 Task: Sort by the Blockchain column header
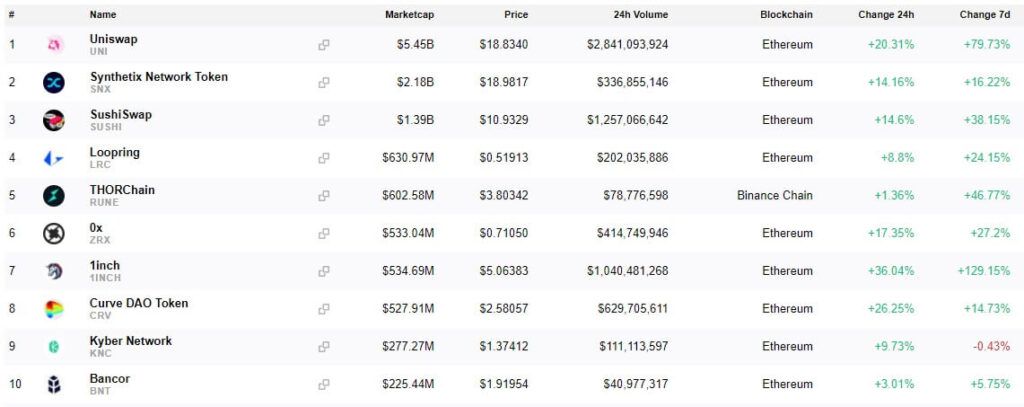786,14
